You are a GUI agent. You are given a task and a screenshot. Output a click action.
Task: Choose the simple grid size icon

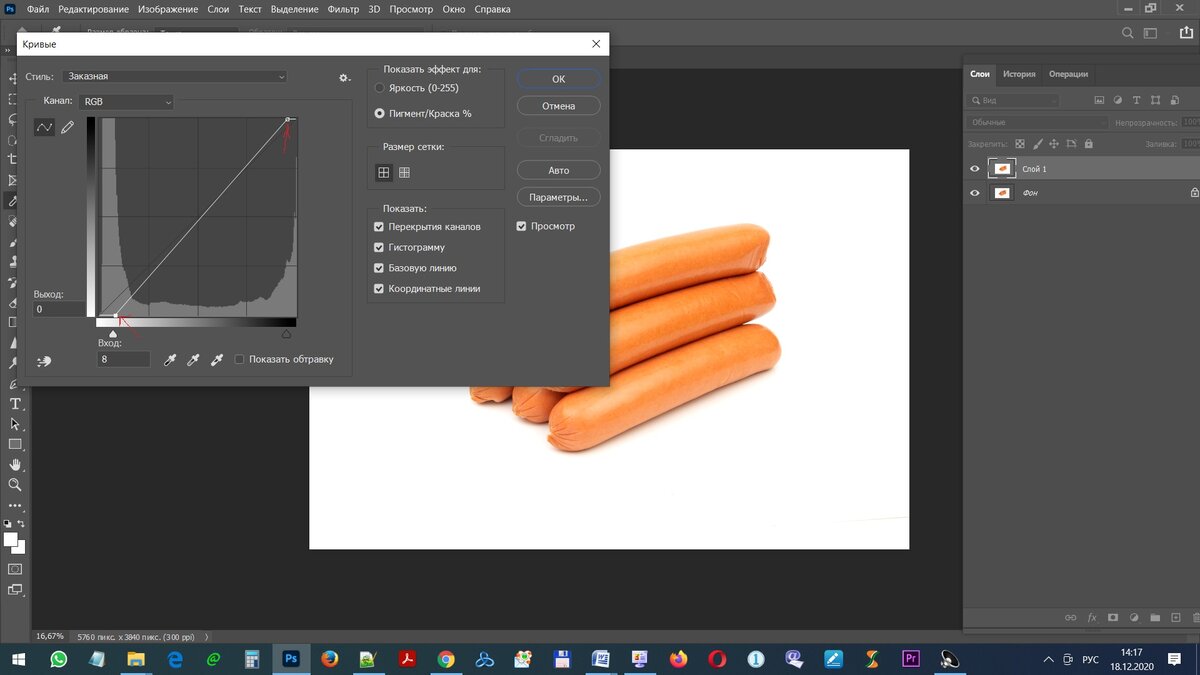coord(383,172)
